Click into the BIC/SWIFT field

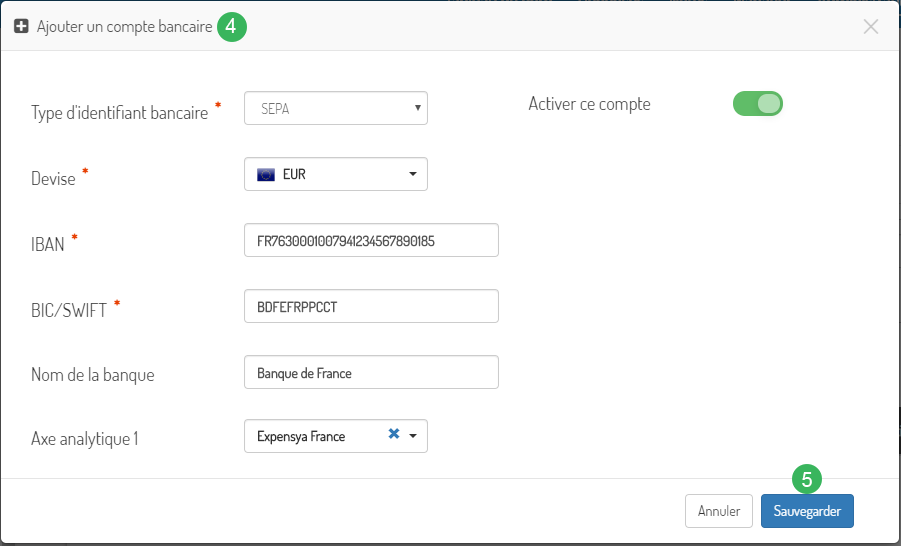(x=371, y=306)
